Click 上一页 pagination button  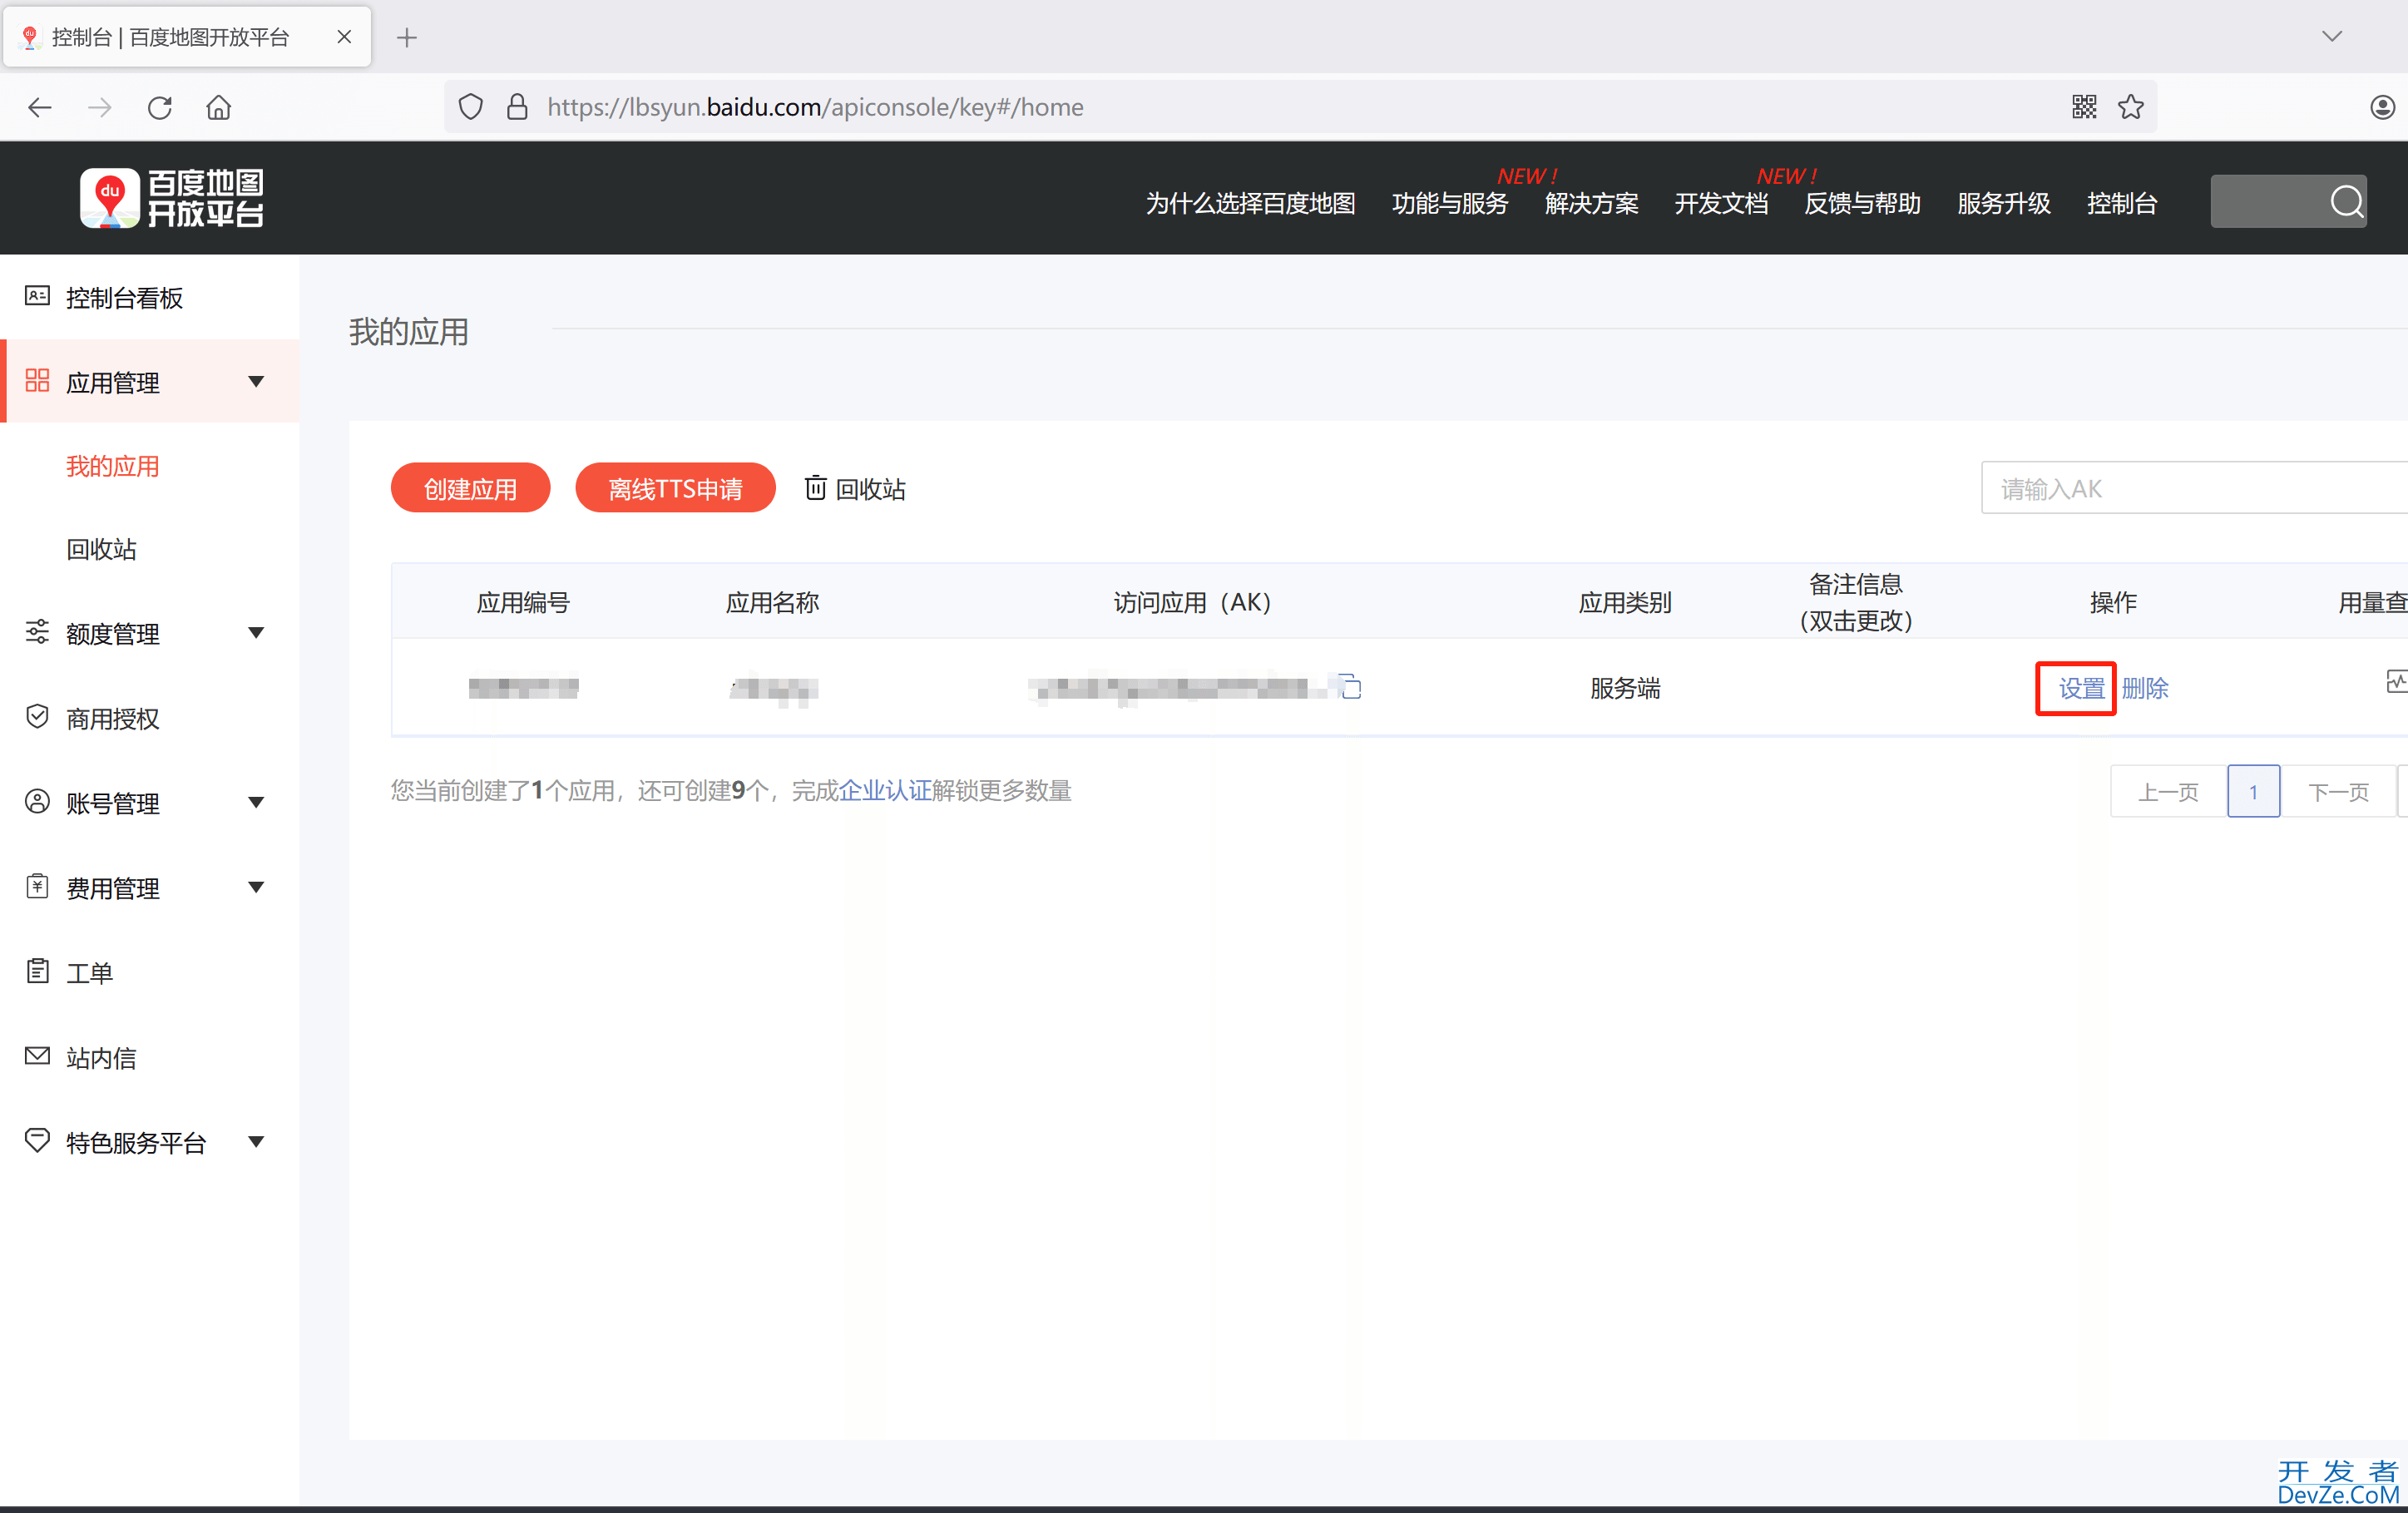[2168, 791]
